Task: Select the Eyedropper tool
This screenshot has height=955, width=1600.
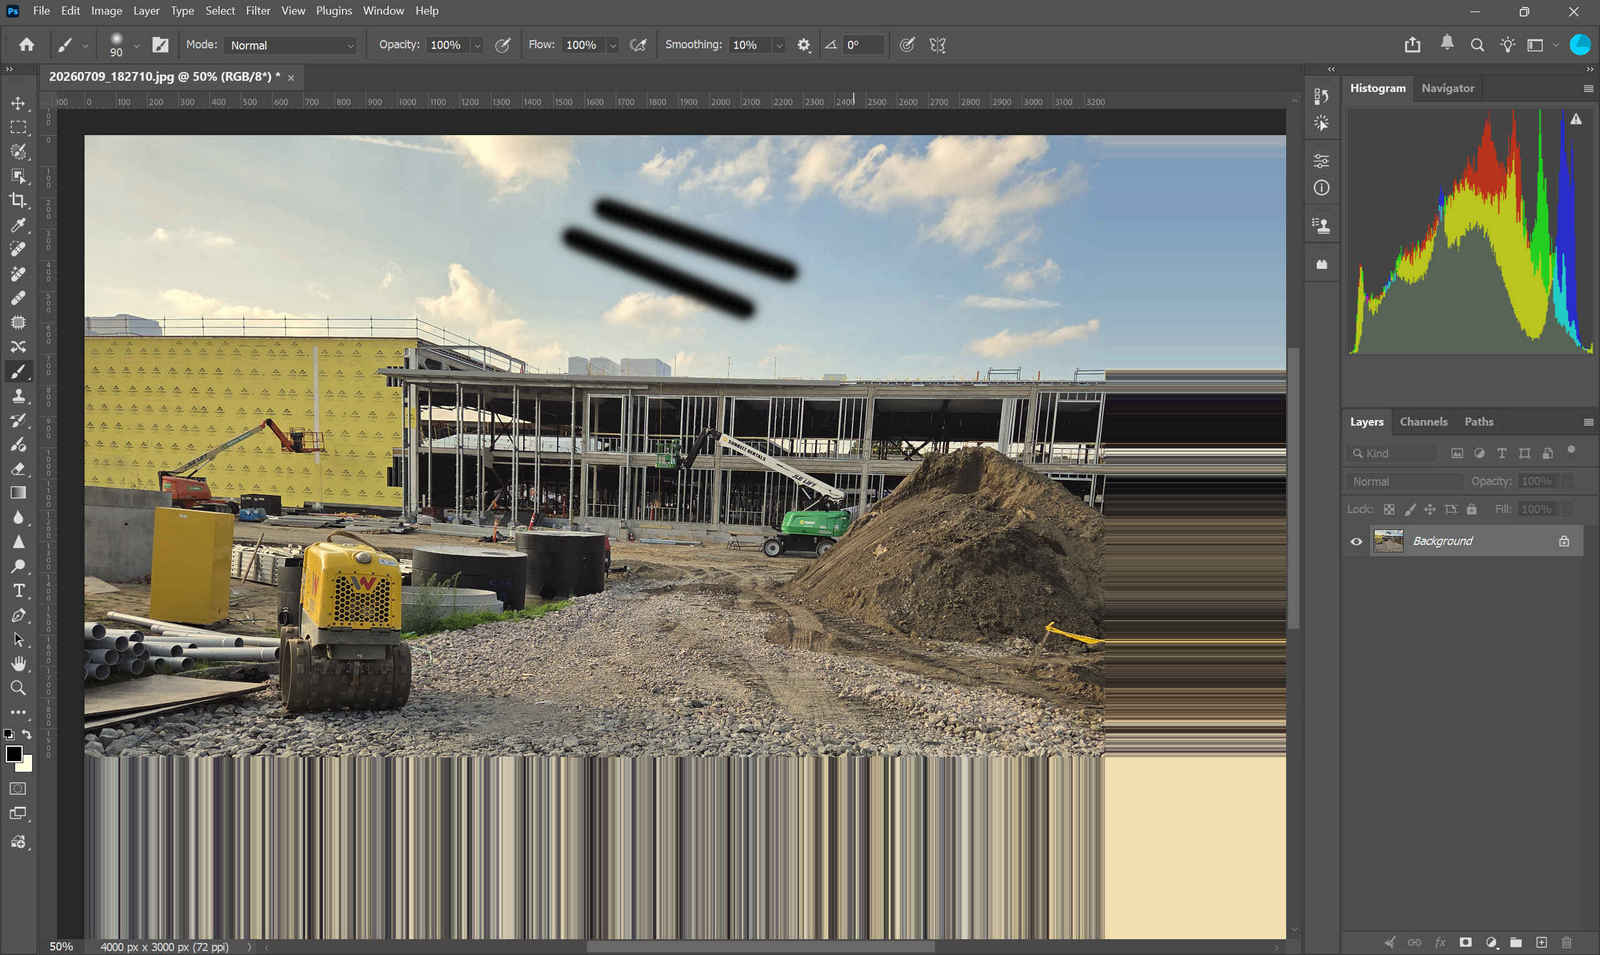Action: click(x=18, y=225)
